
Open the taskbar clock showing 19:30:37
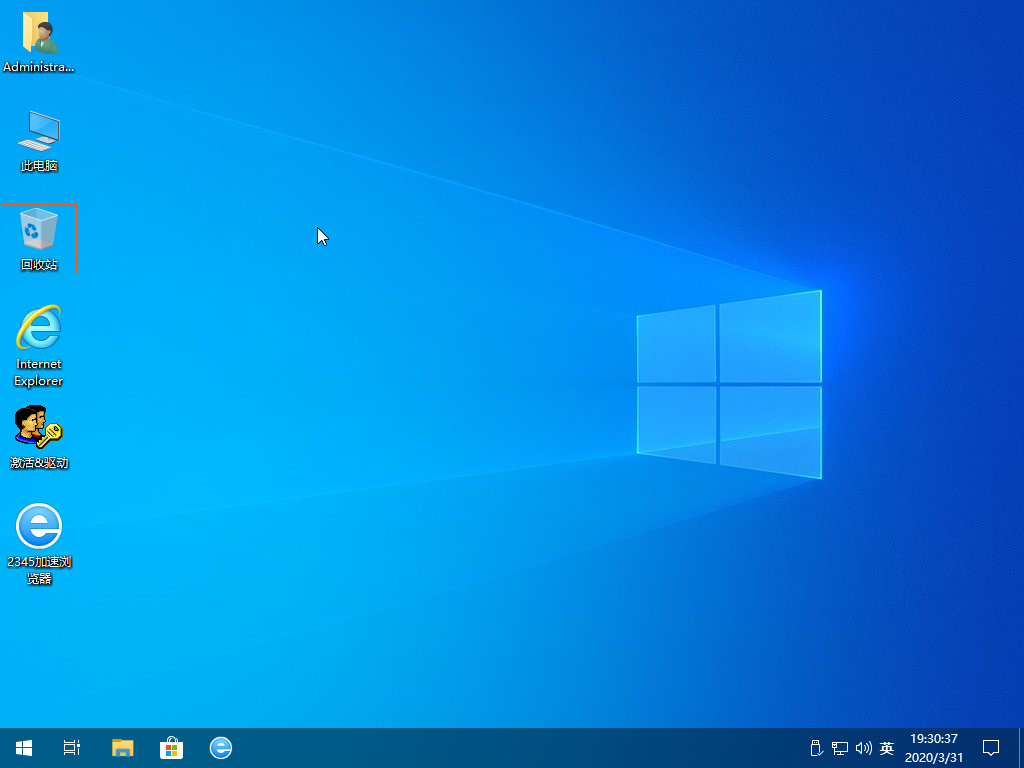click(934, 748)
